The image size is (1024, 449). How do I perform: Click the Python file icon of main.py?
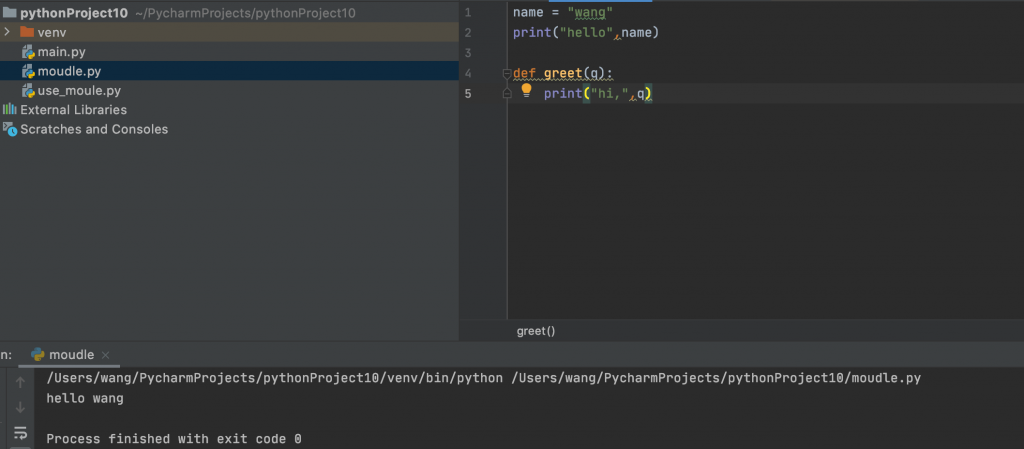[28, 52]
